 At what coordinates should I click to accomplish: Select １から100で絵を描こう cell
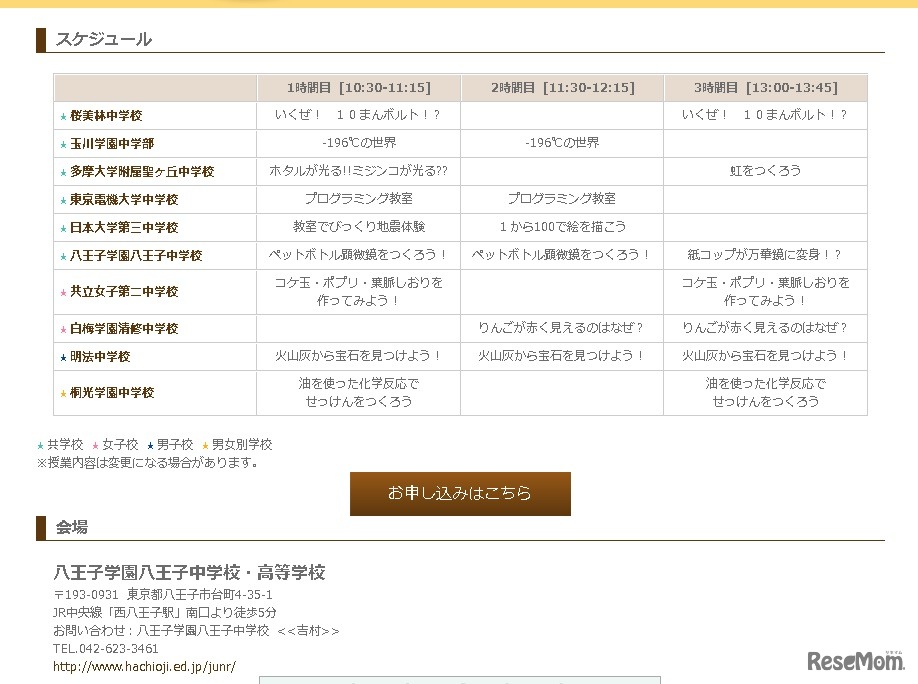[x=563, y=227]
